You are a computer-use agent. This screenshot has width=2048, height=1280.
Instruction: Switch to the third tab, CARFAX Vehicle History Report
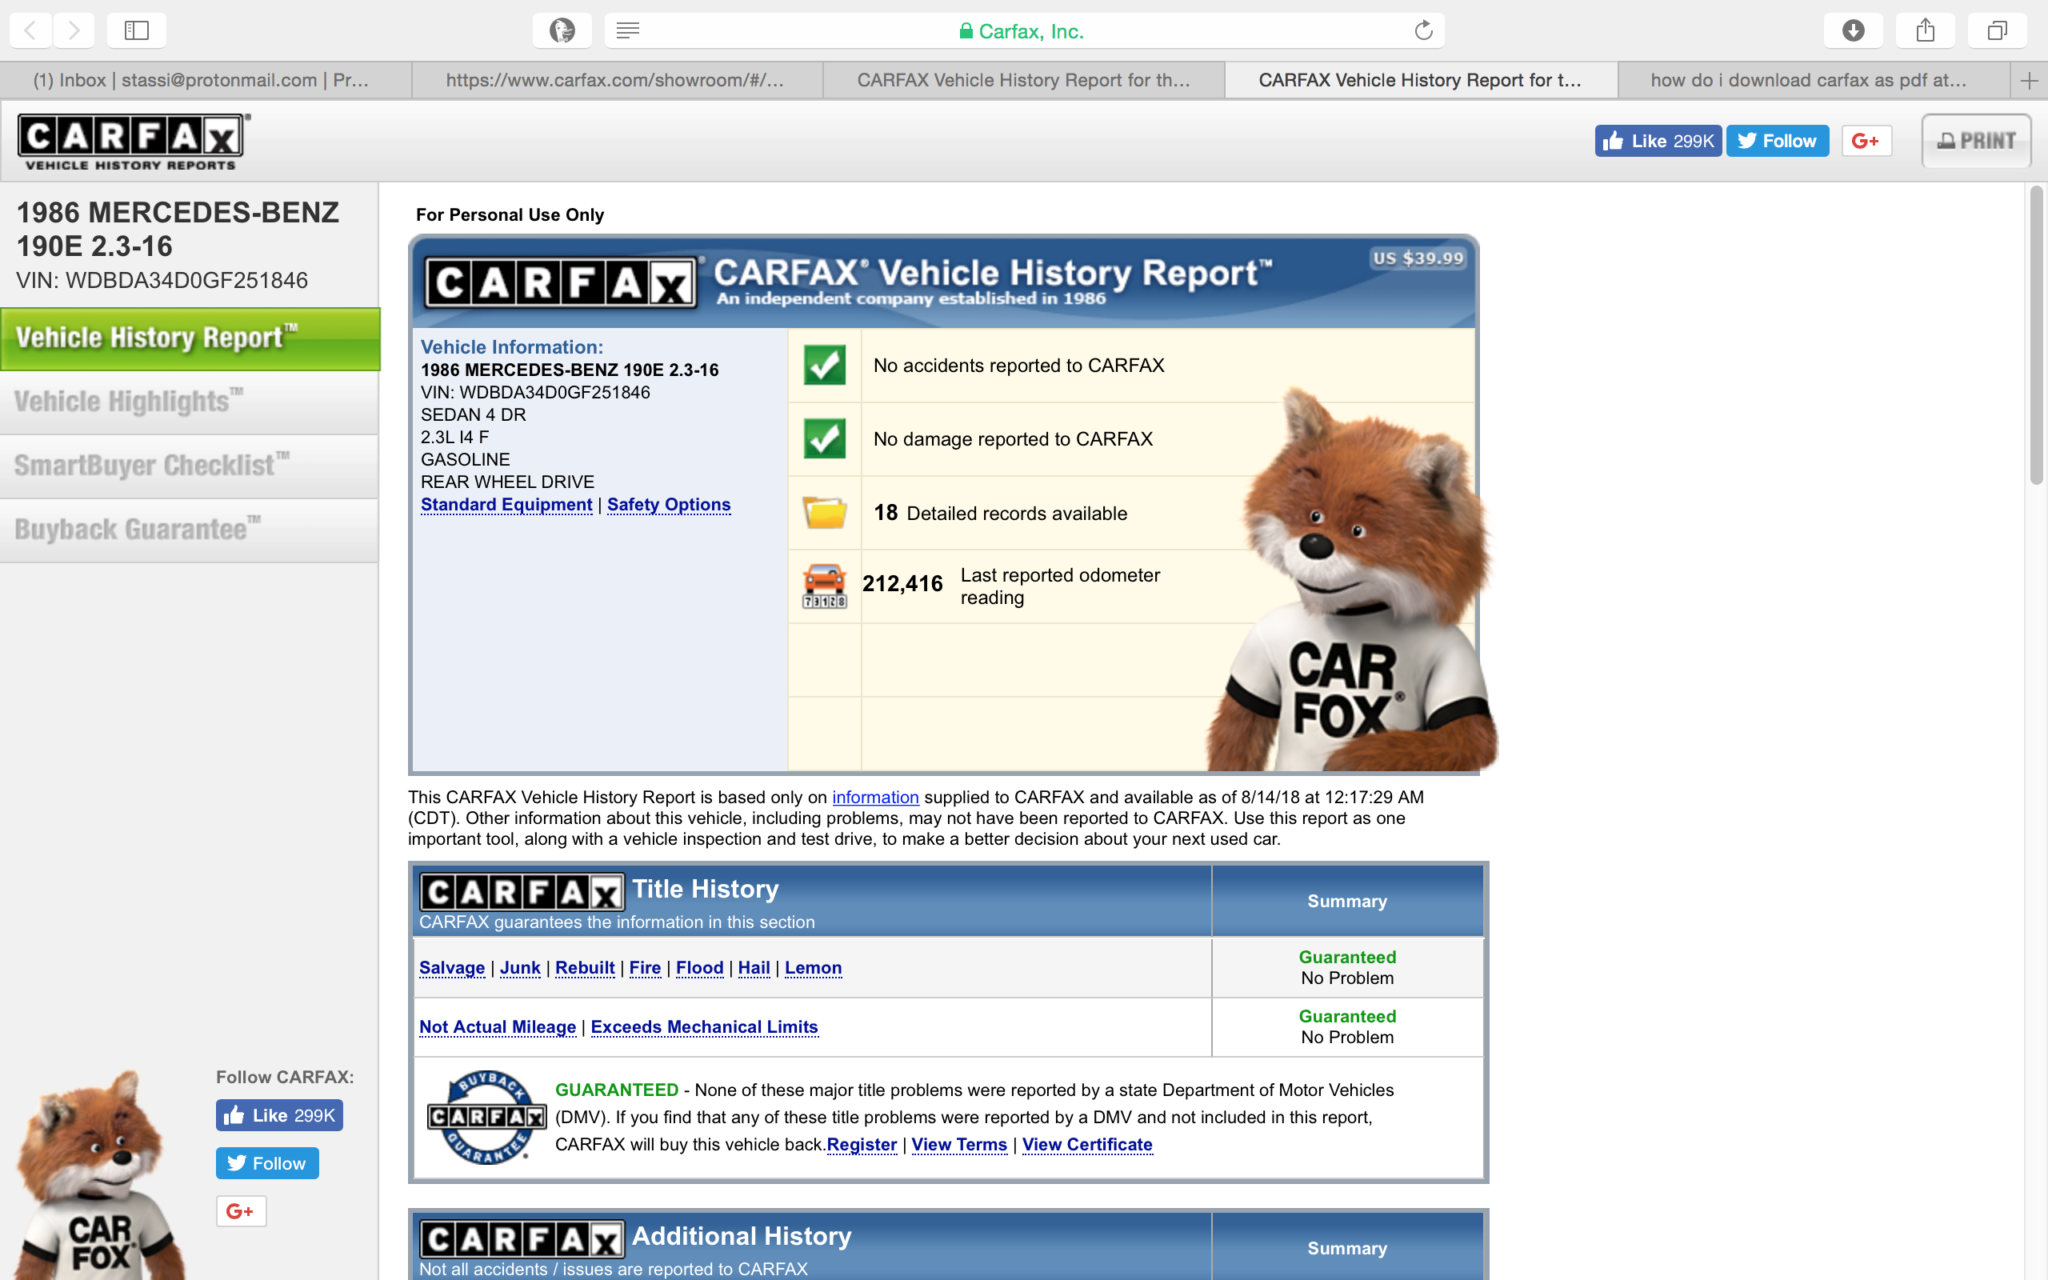[1023, 80]
